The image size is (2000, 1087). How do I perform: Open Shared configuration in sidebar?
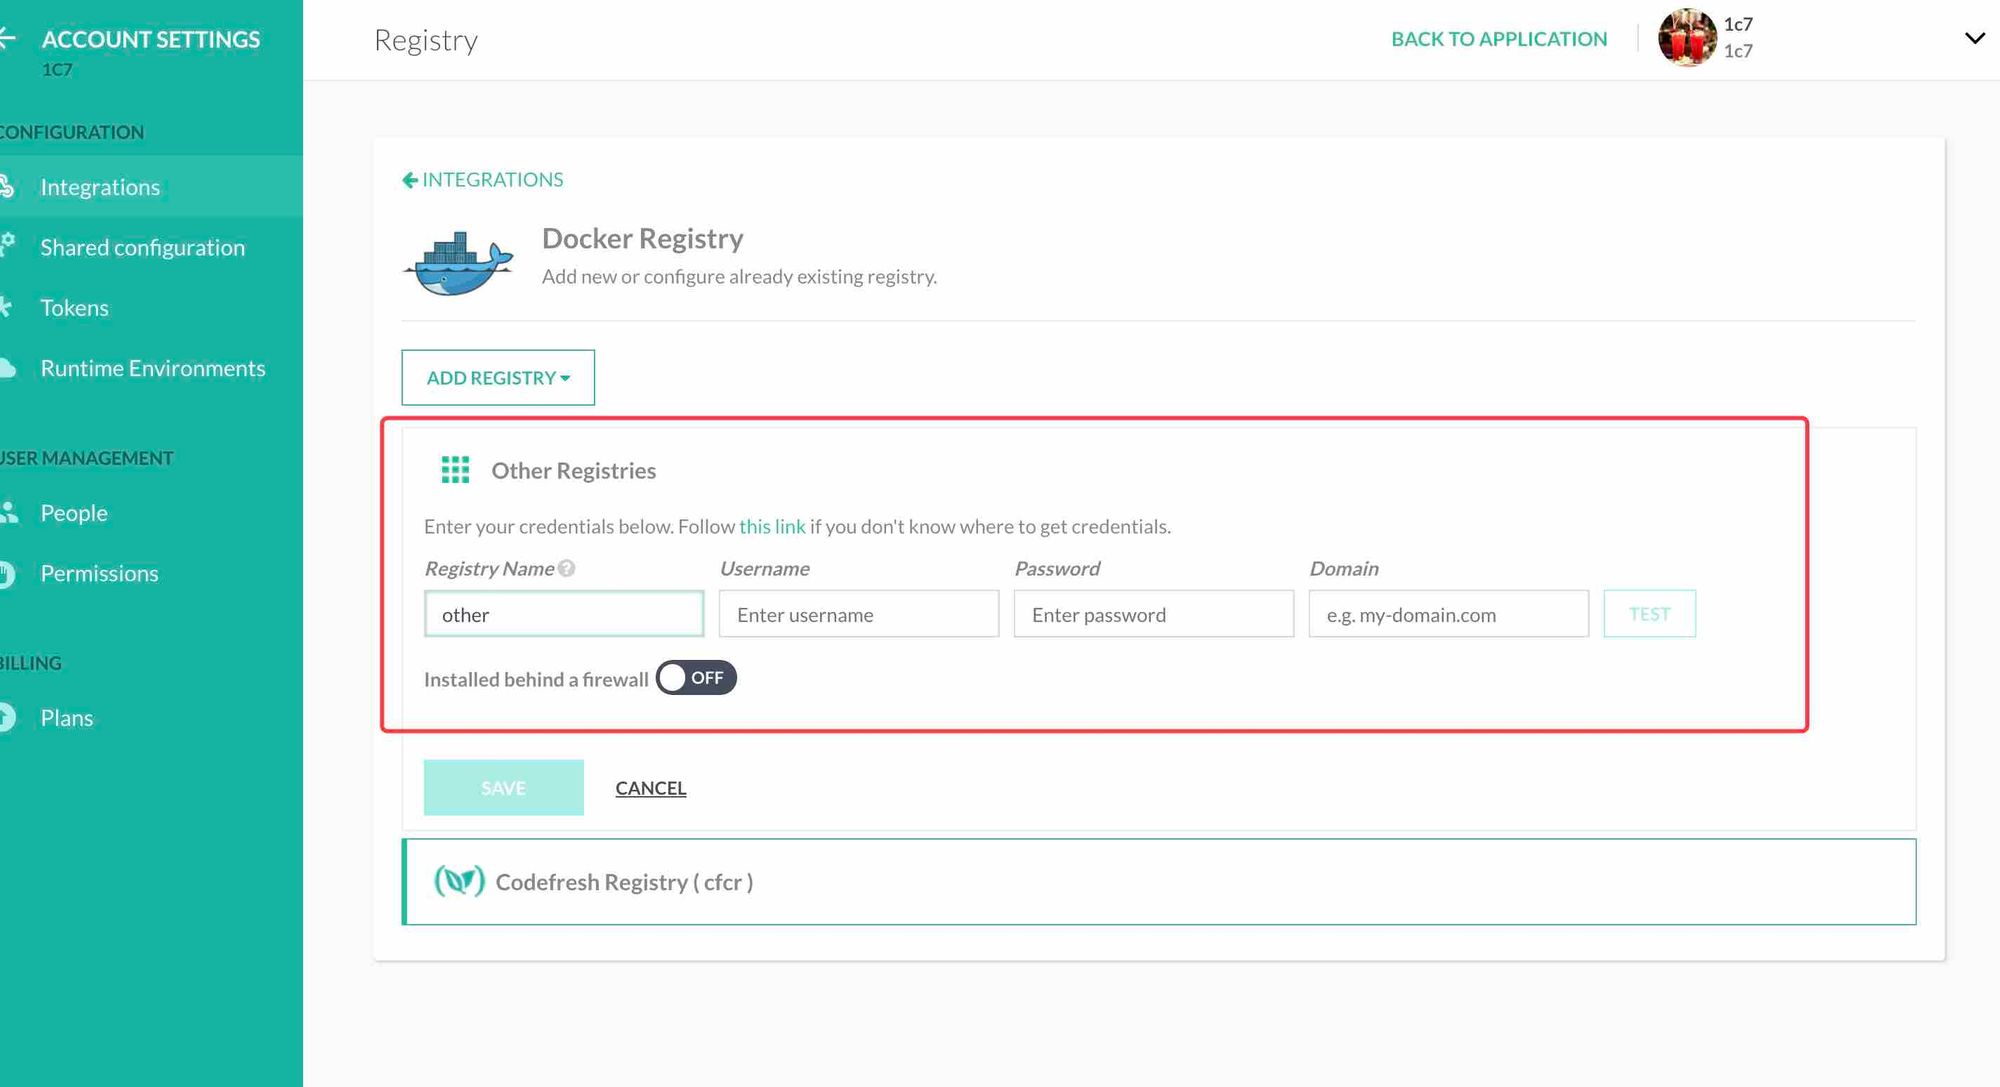(x=142, y=248)
